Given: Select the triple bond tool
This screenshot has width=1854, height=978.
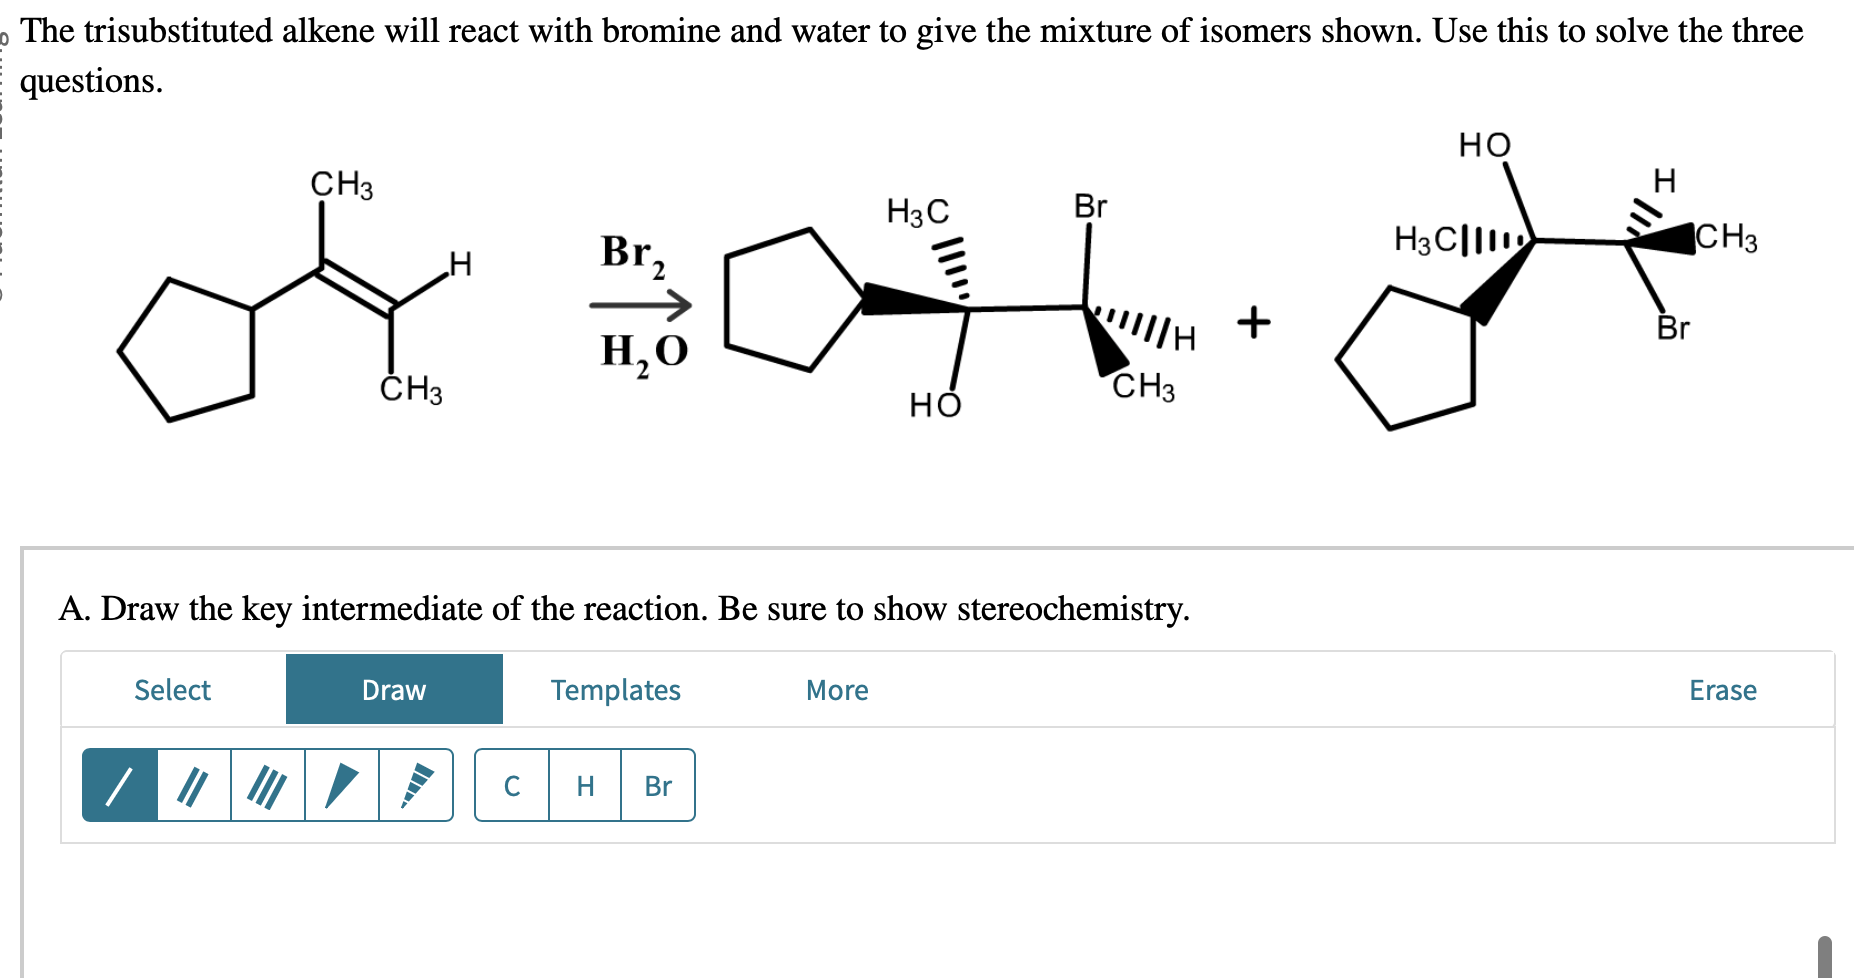Looking at the screenshot, I should (x=268, y=786).
